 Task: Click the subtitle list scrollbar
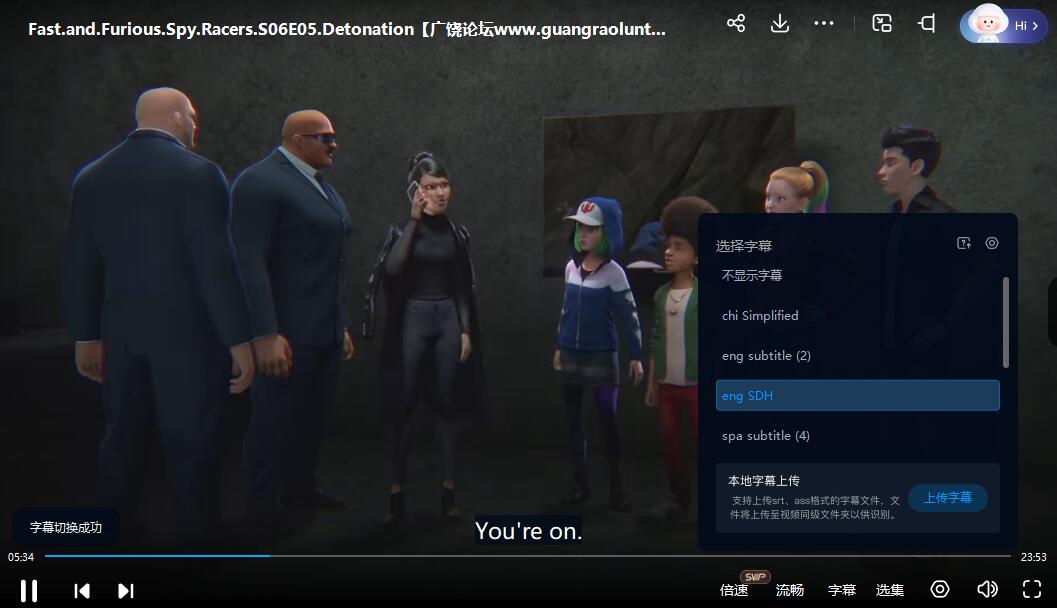click(1006, 322)
